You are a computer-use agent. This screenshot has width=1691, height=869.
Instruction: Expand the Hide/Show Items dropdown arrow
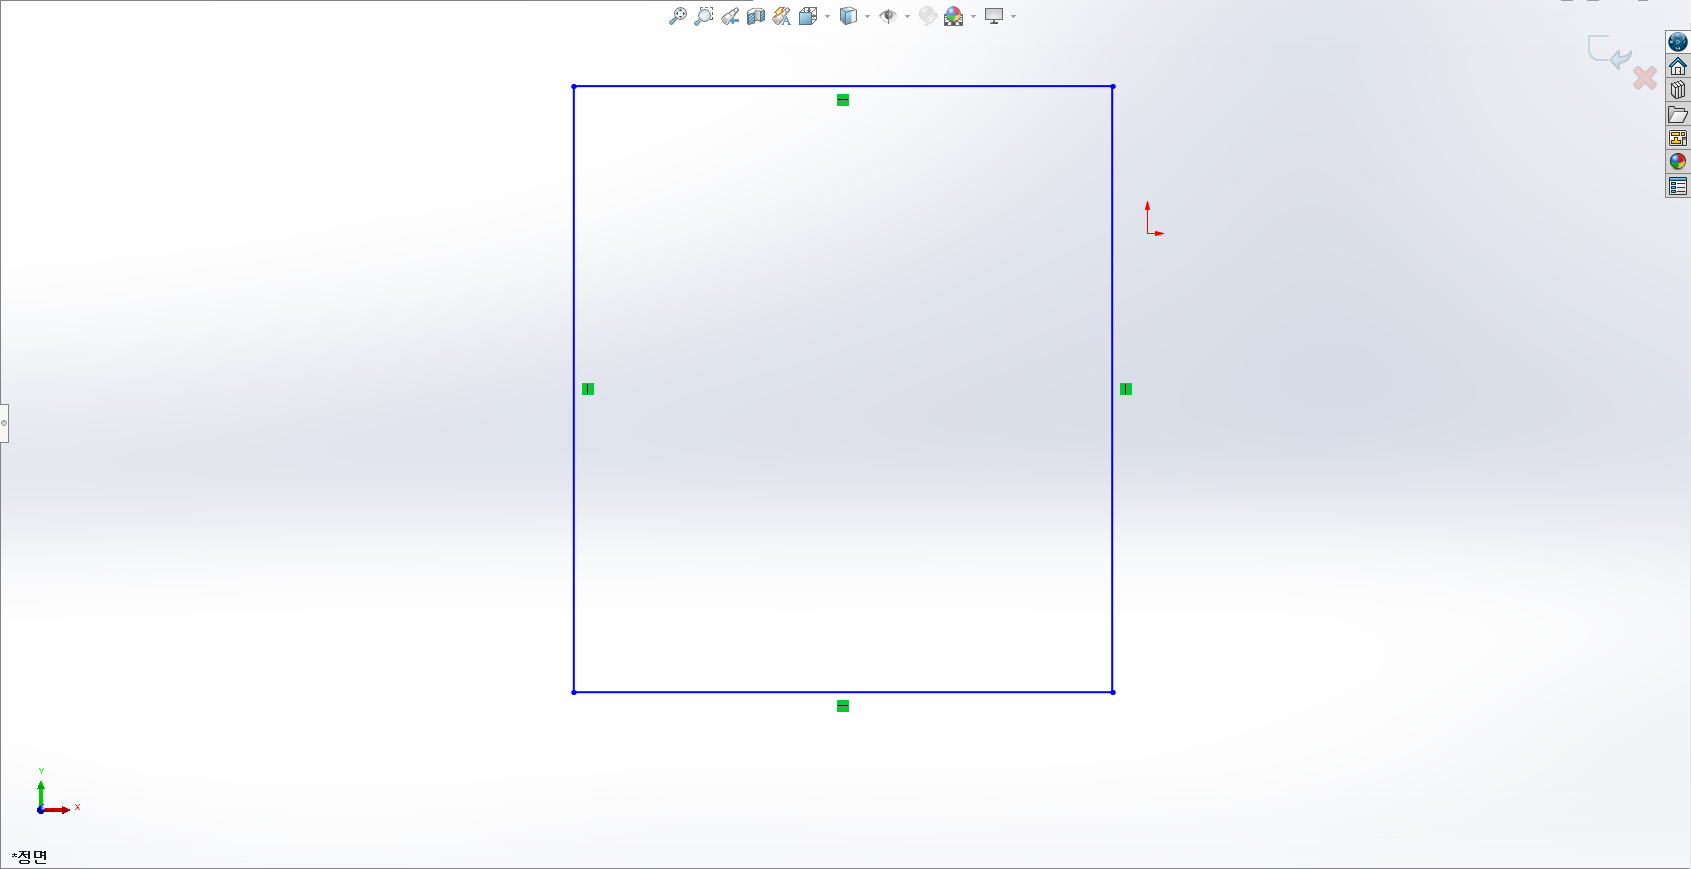click(x=907, y=17)
